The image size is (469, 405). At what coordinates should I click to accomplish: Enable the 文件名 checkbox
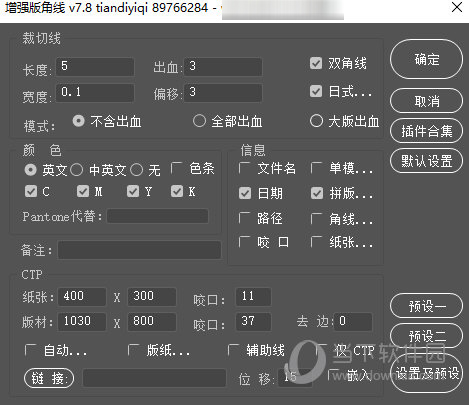tap(244, 168)
